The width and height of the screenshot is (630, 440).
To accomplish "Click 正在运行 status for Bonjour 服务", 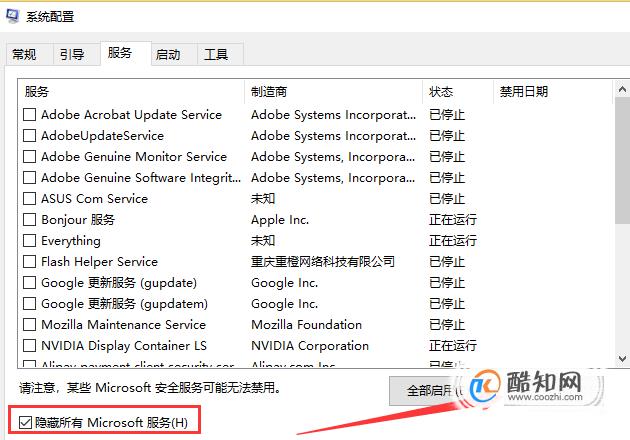I will pos(453,219).
